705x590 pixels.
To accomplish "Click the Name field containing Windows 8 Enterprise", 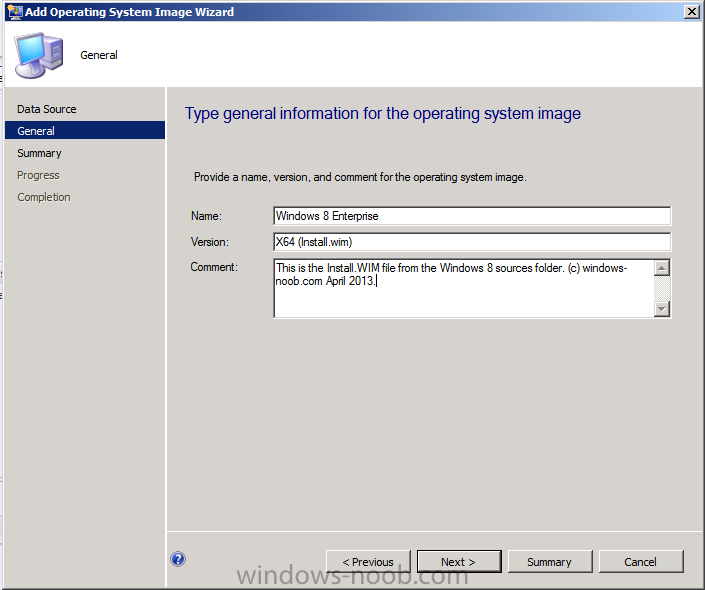I will 472,216.
